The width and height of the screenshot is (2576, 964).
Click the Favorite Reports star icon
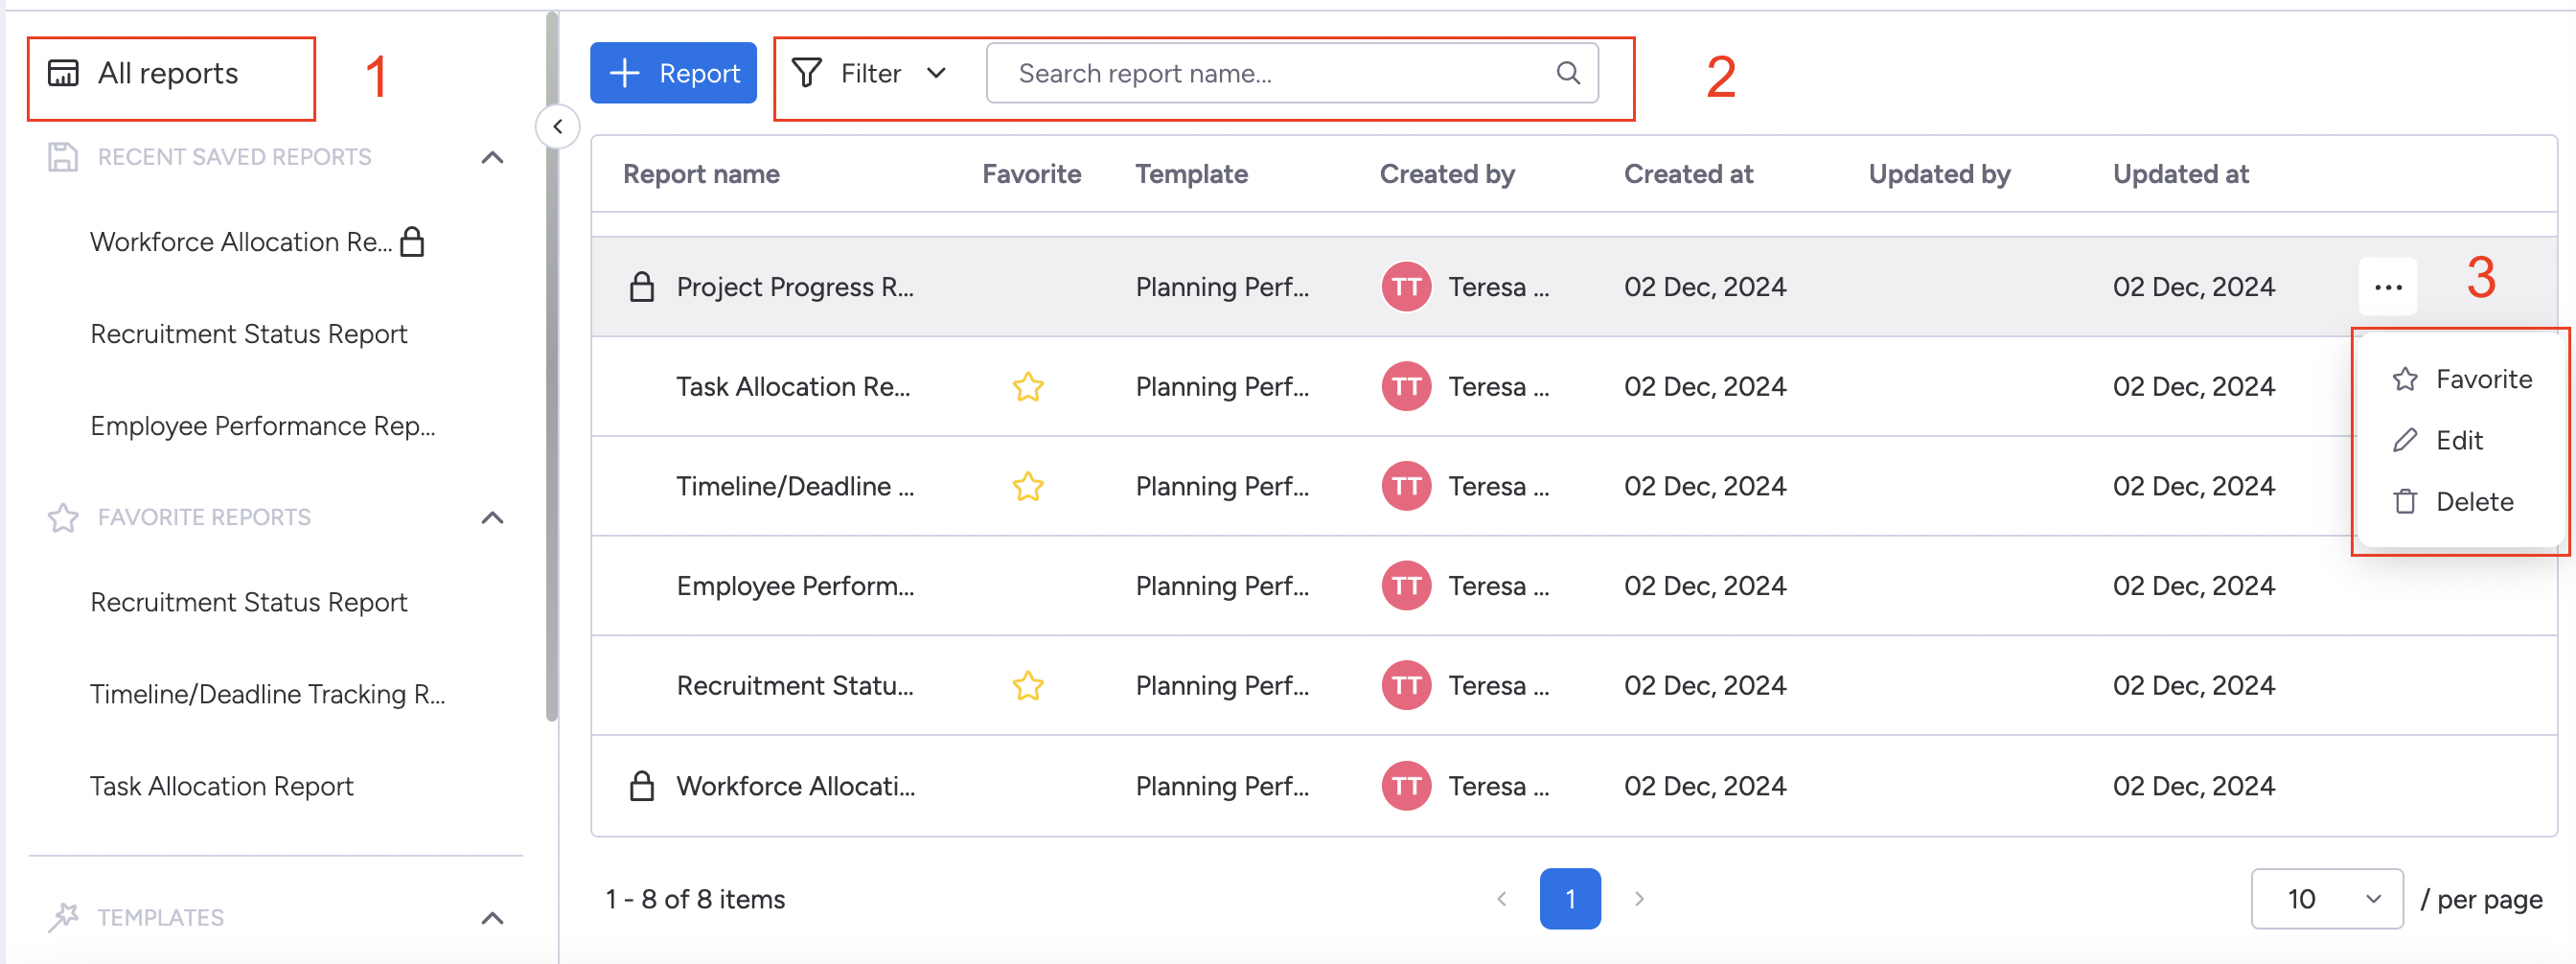(x=62, y=518)
